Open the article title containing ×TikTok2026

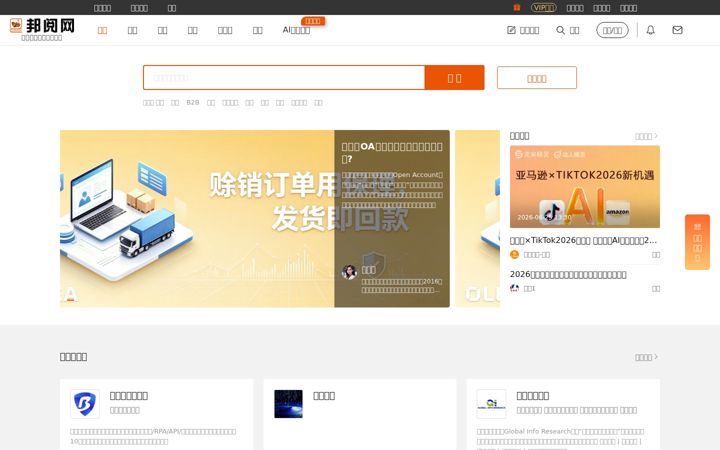coord(583,240)
